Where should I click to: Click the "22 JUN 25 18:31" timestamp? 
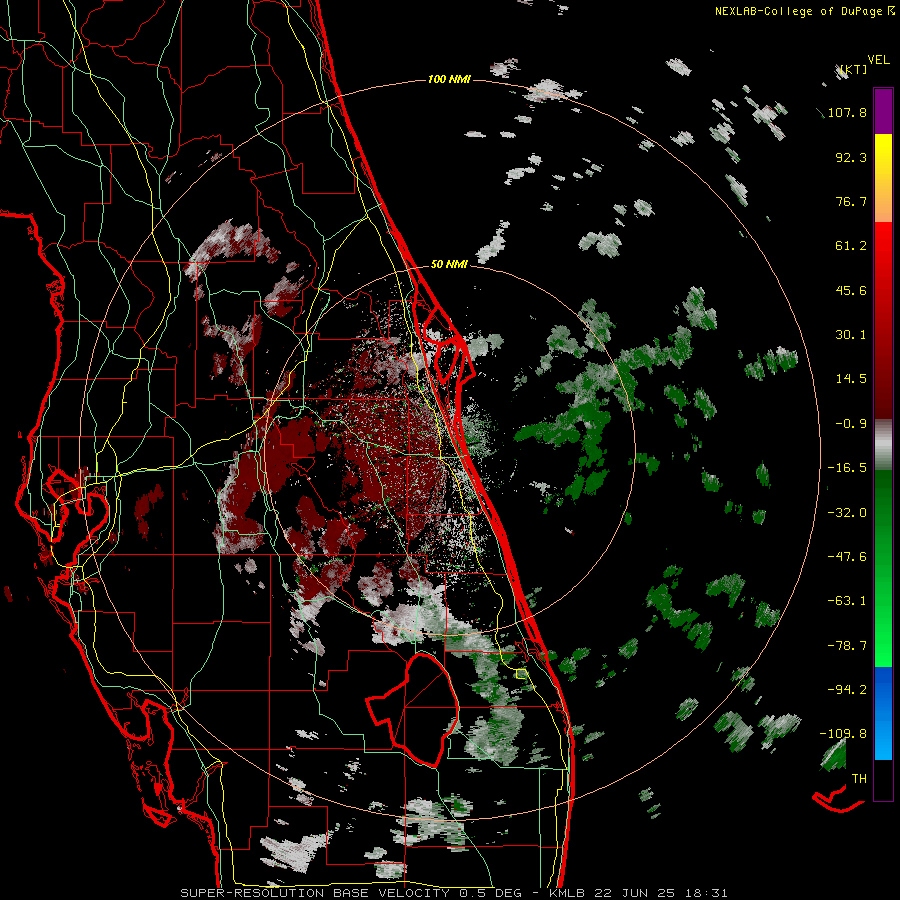[659, 893]
